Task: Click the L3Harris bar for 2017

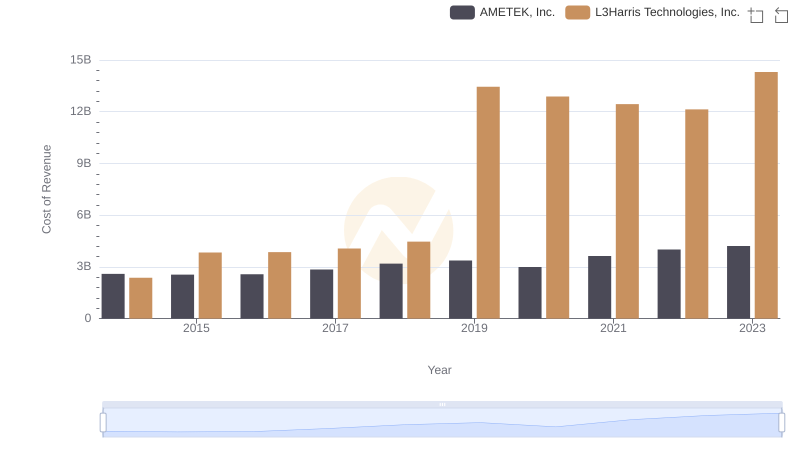Action: 349,283
